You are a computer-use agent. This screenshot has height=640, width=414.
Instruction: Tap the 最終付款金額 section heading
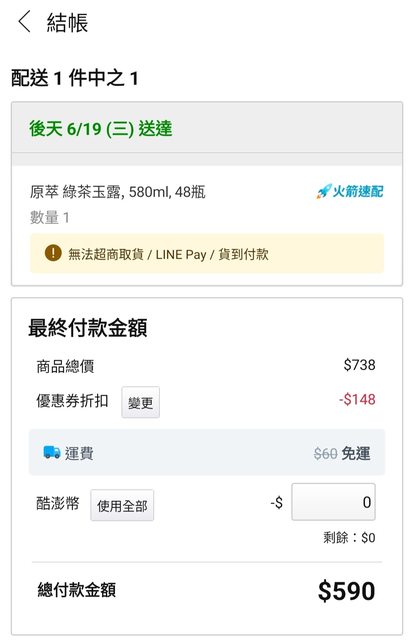(88, 328)
